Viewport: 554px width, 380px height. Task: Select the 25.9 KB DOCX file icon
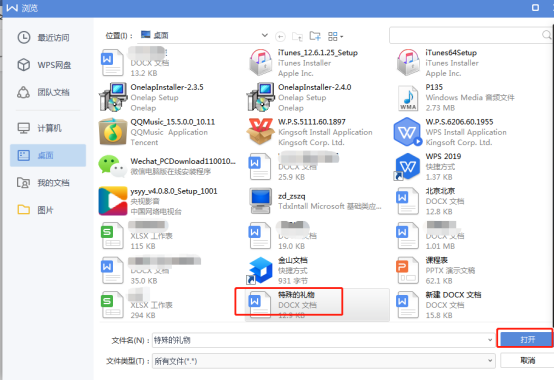click(x=260, y=166)
